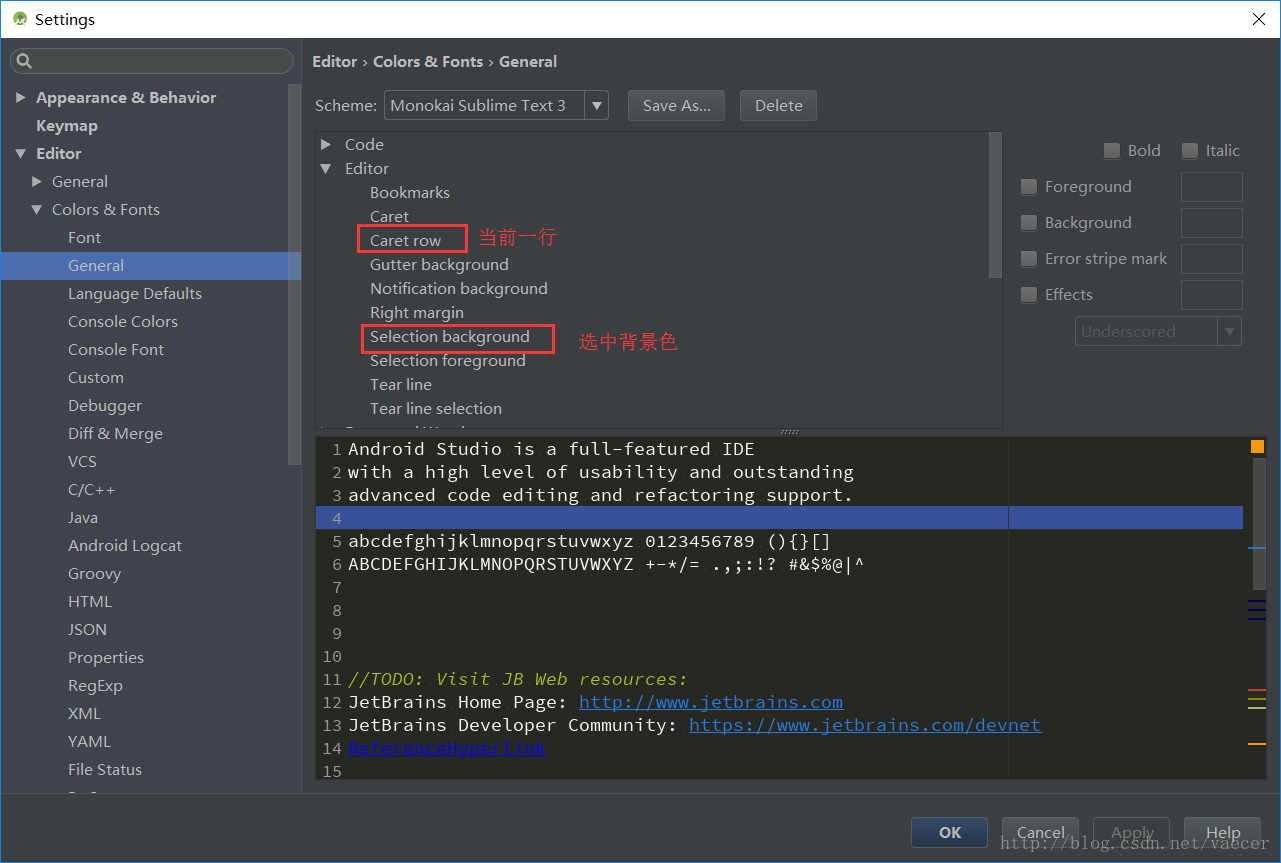Open JSON color settings
Screen dimensions: 1281x863
pyautogui.click(x=87, y=629)
